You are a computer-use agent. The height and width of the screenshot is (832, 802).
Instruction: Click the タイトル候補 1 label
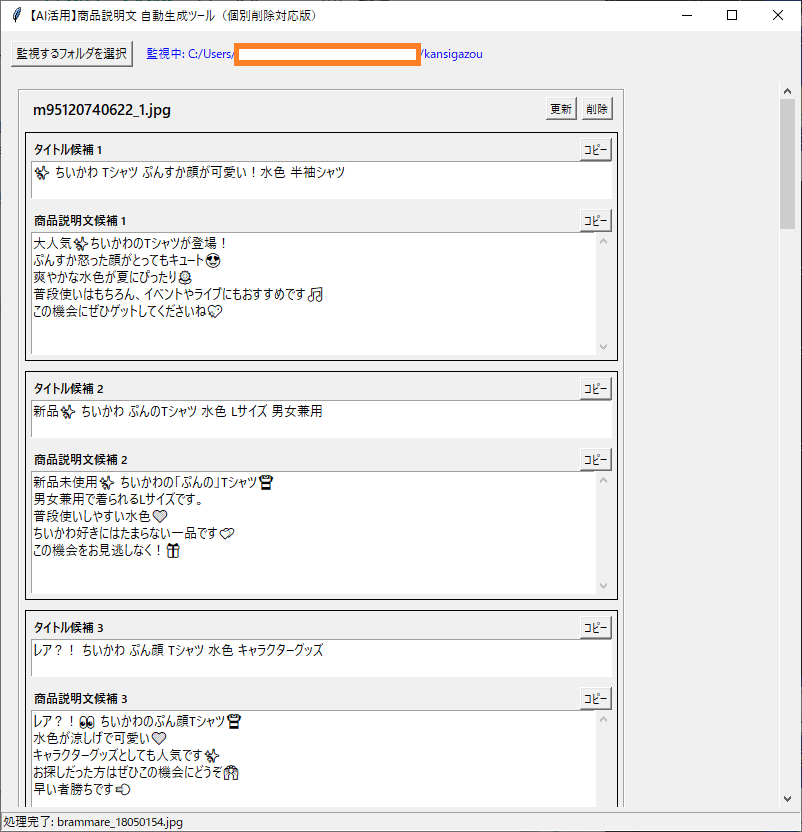coord(68,150)
